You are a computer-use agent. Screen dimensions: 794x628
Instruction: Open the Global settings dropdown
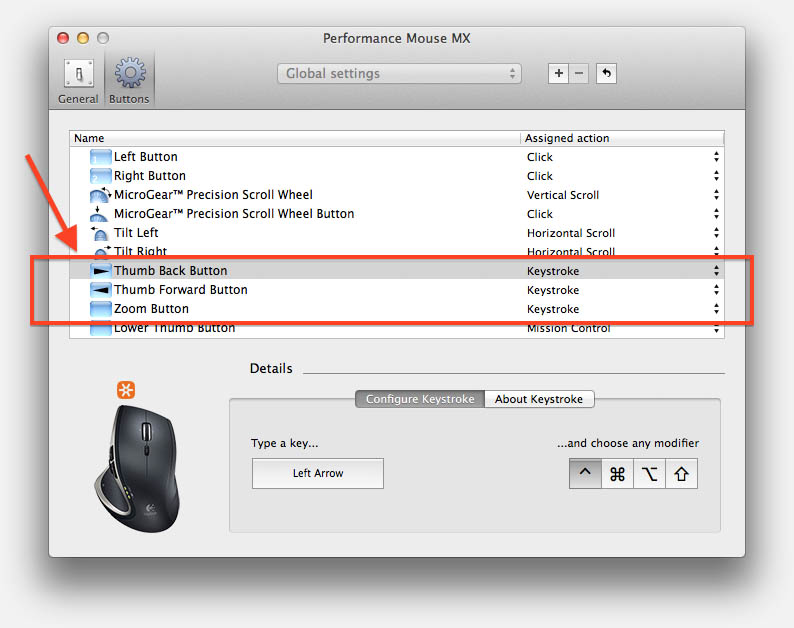pos(399,73)
